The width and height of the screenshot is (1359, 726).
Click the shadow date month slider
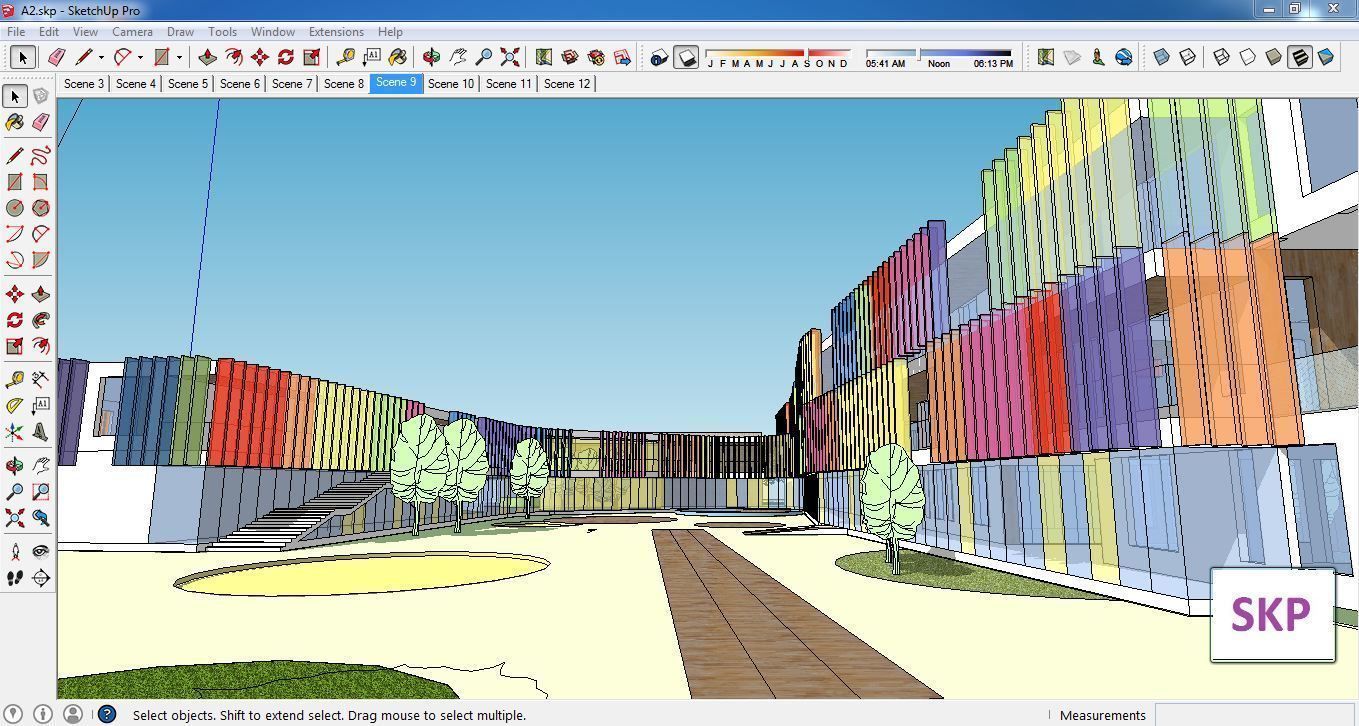point(778,53)
